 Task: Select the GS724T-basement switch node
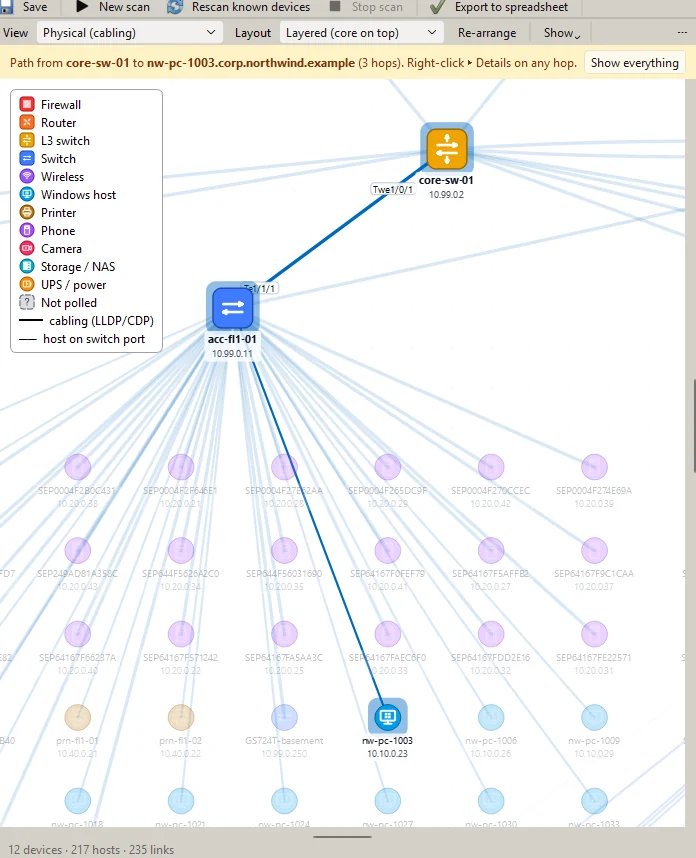[x=285, y=717]
